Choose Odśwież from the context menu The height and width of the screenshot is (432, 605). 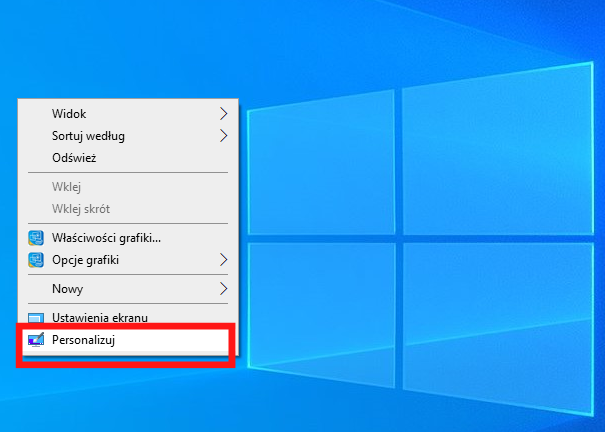(x=128, y=158)
